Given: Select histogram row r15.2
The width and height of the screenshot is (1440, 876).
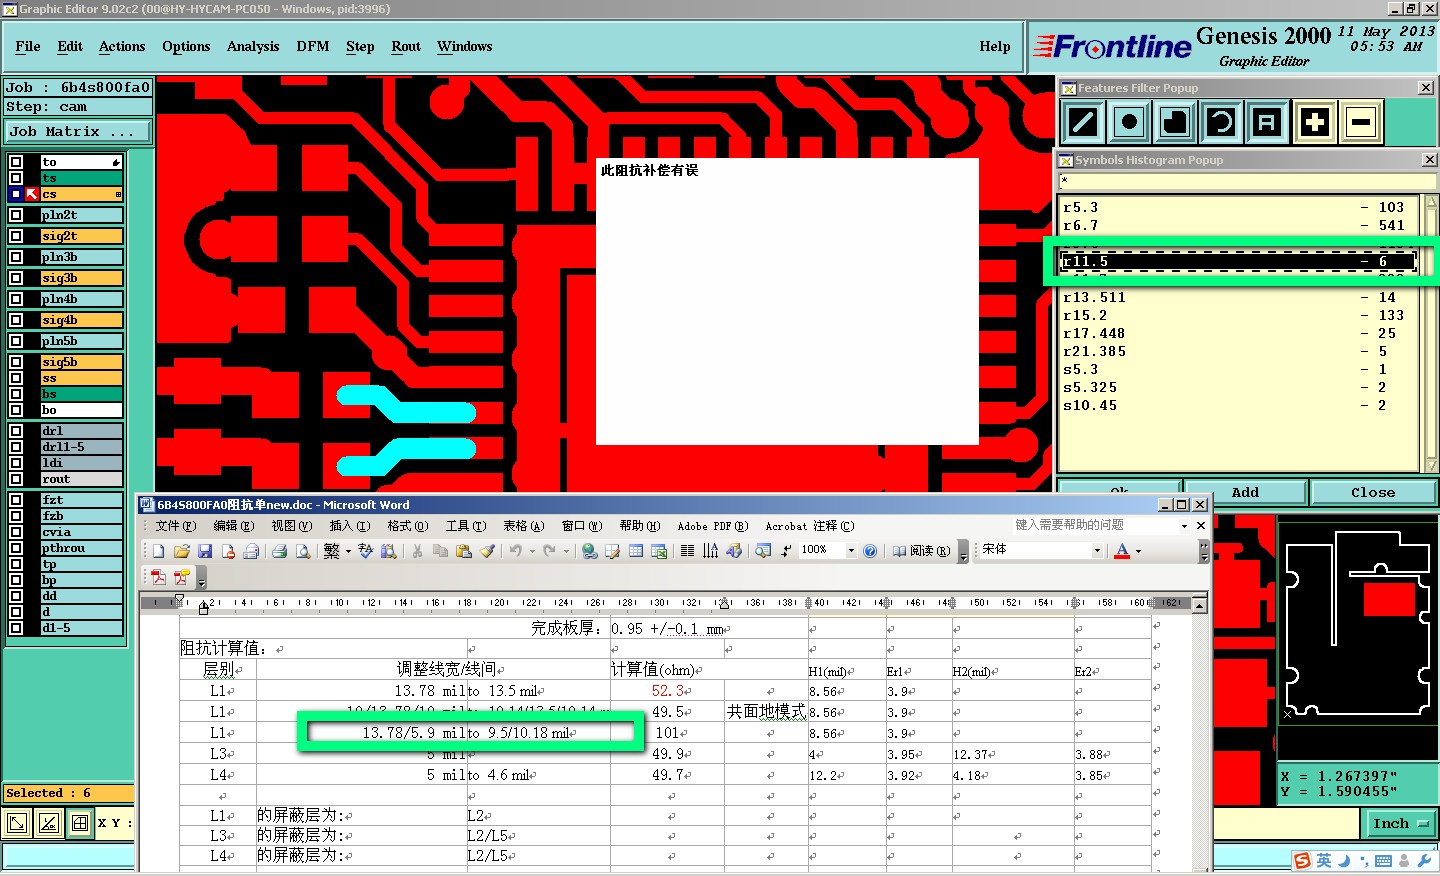Looking at the screenshot, I should click(1237, 315).
